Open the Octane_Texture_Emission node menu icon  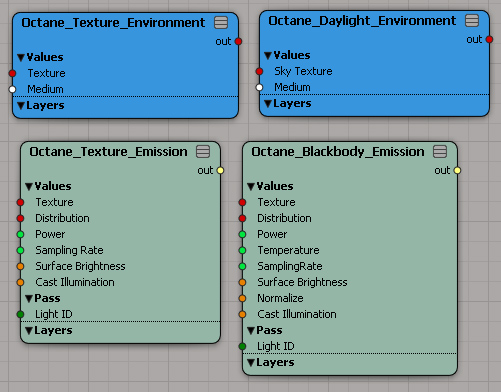point(203,152)
